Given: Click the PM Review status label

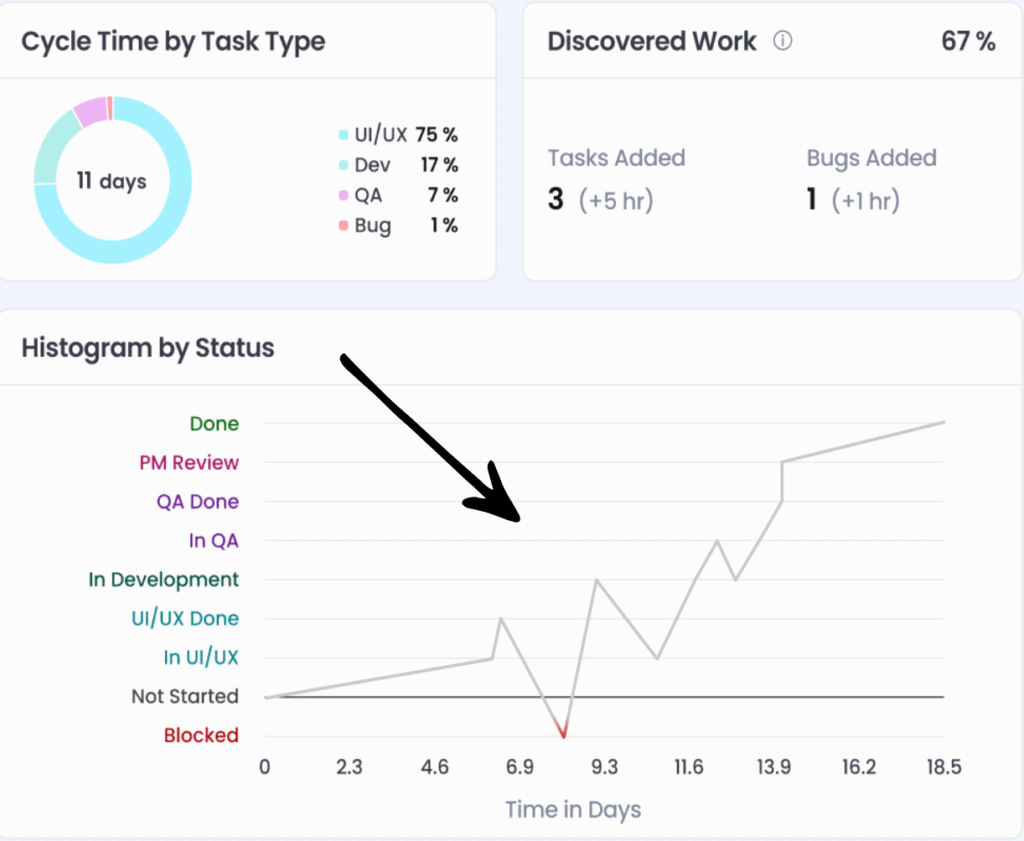Looking at the screenshot, I should tap(189, 462).
